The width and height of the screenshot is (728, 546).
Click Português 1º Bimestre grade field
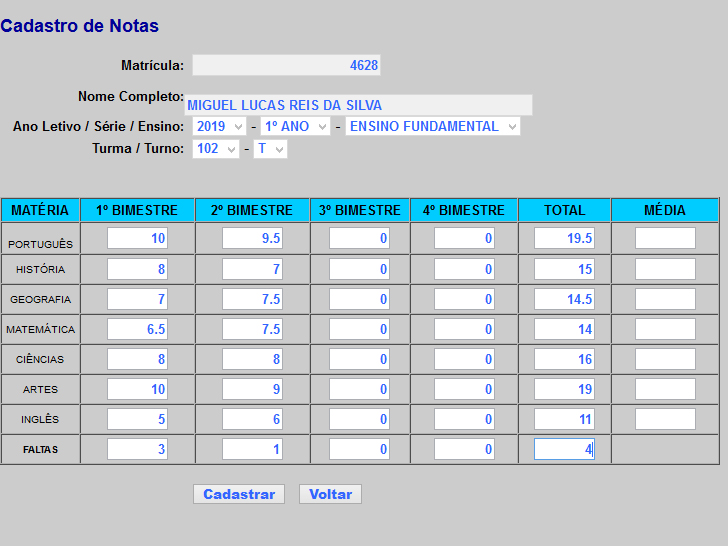(x=137, y=239)
